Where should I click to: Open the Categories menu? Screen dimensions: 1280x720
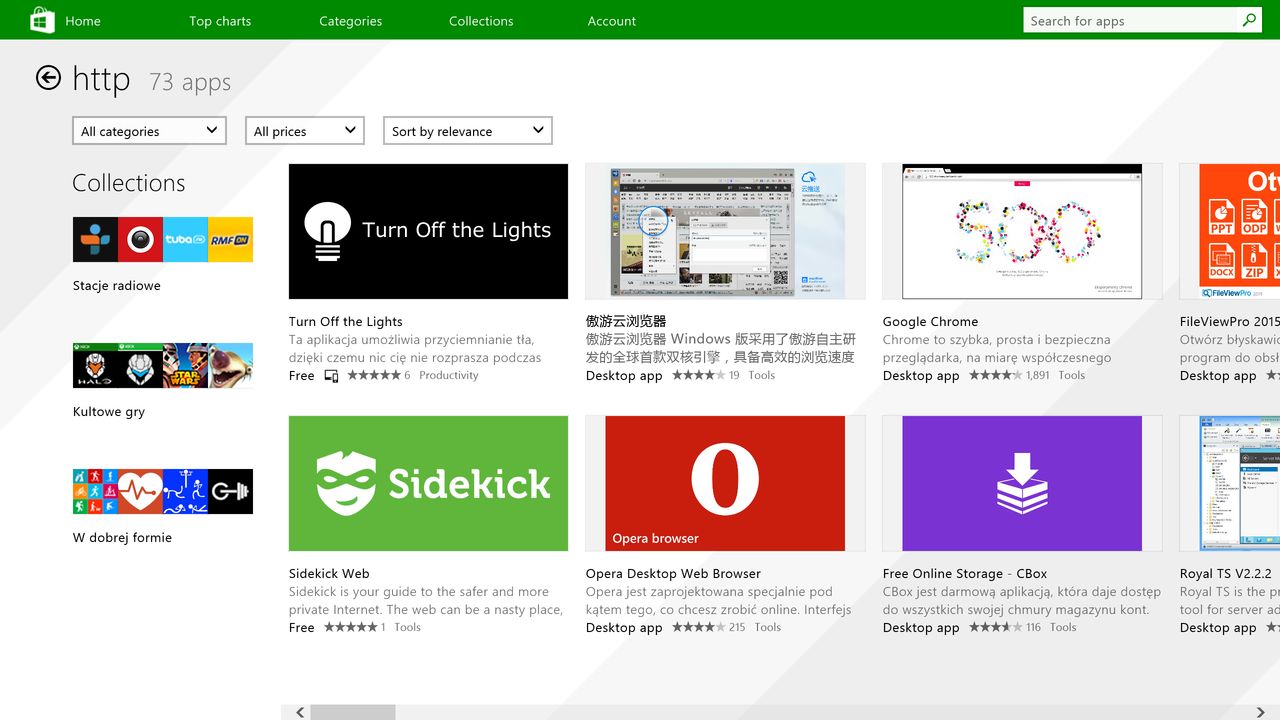(x=351, y=21)
